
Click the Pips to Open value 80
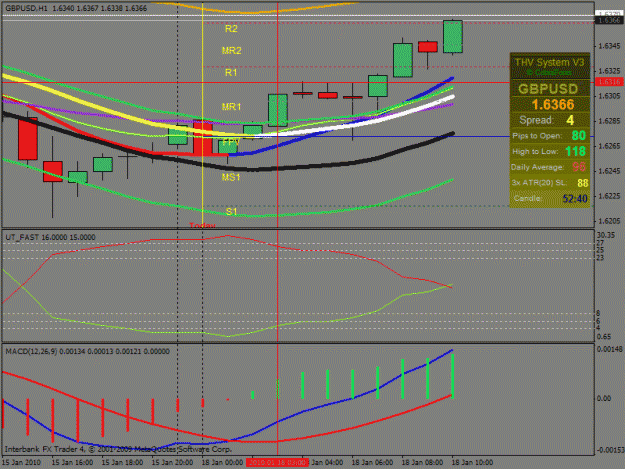point(579,136)
